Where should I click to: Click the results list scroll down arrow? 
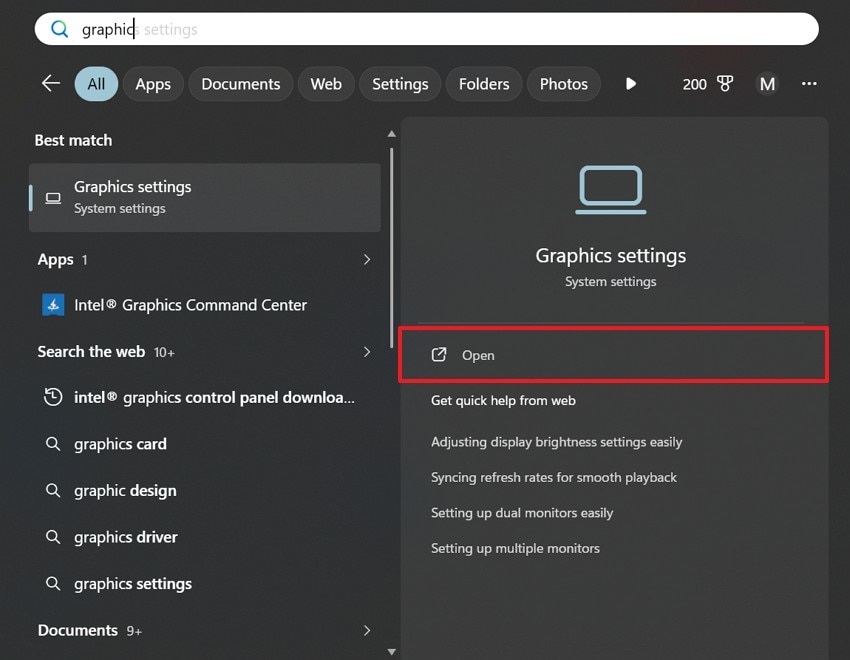point(391,652)
